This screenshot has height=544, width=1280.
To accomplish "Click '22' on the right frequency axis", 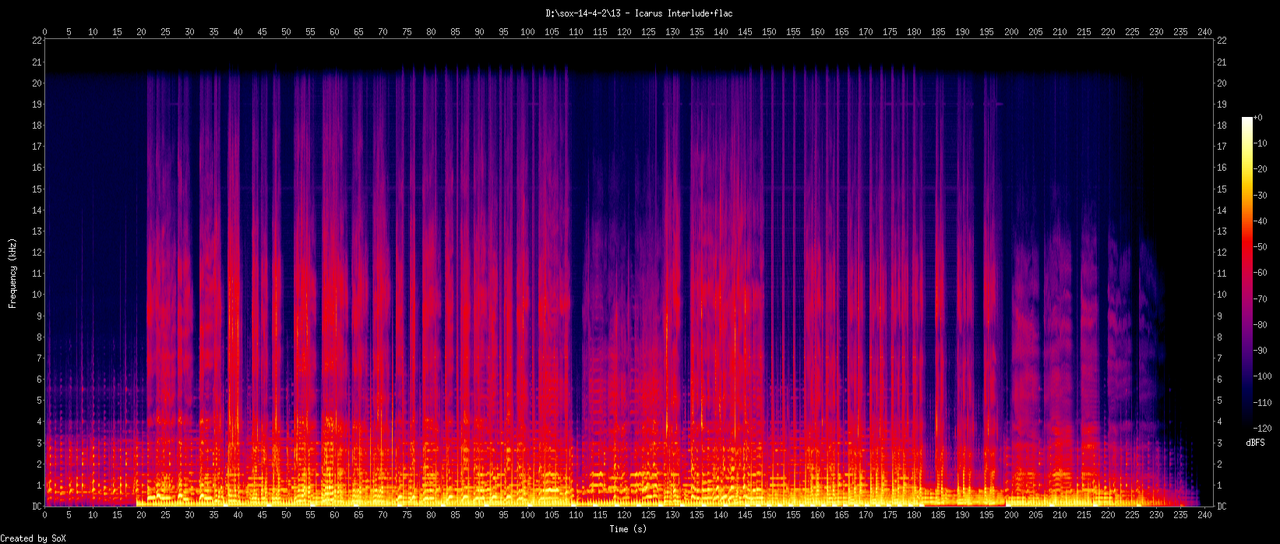I will (x=1224, y=40).
